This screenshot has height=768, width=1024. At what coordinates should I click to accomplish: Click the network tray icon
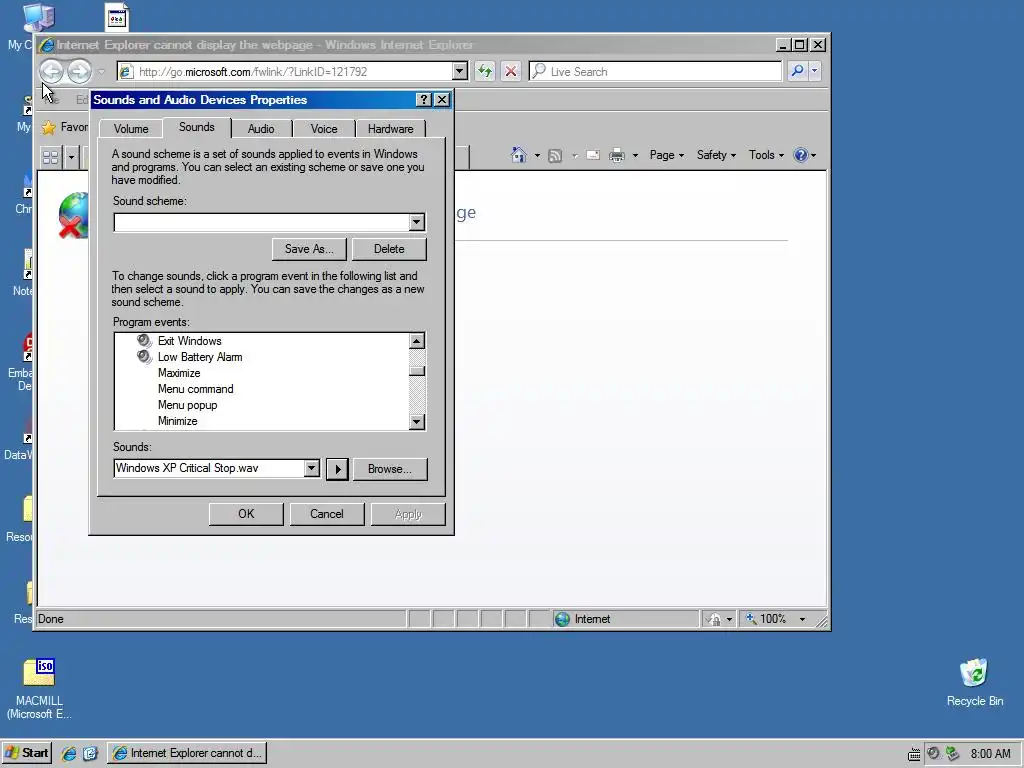pos(953,753)
